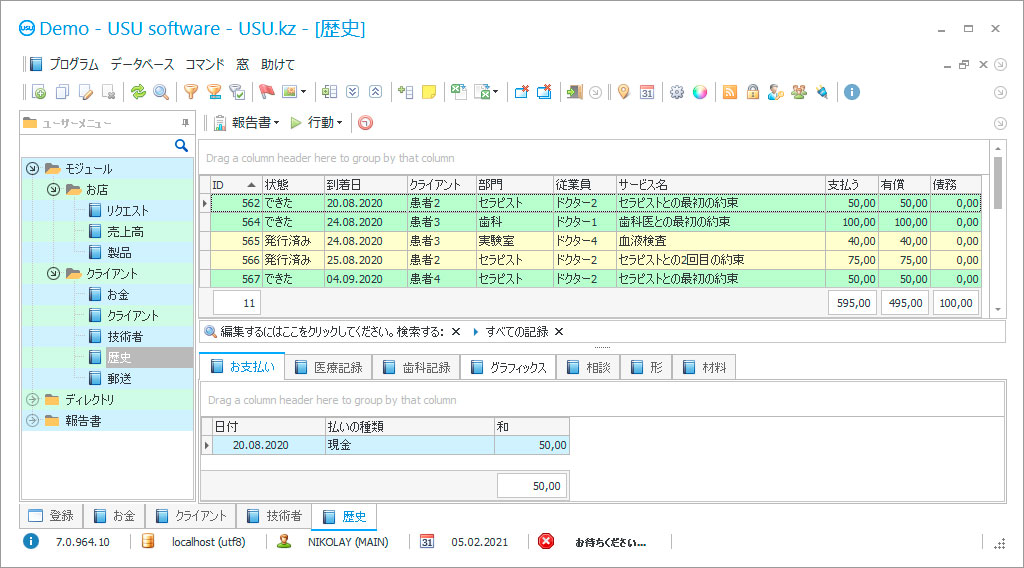Screen dimensions: 1024x568
Task: Click the close current window icon
Action: [521, 92]
